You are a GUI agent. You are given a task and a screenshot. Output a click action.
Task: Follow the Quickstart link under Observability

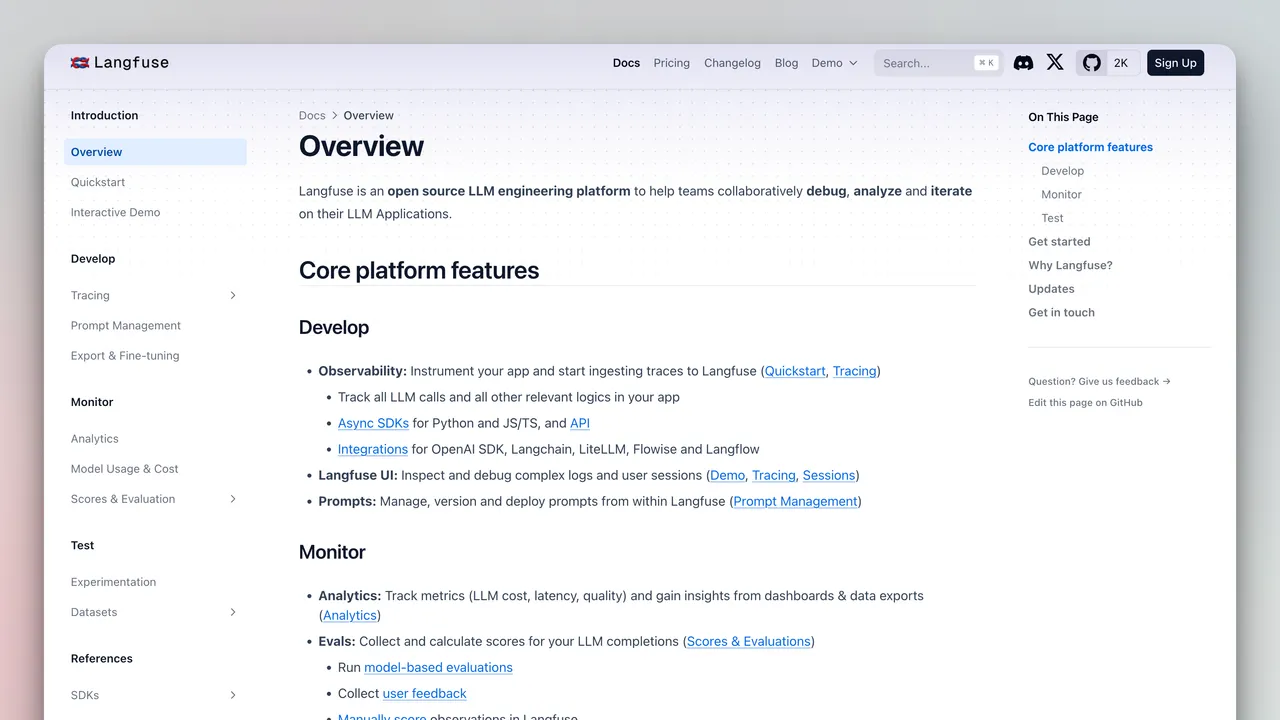point(795,371)
